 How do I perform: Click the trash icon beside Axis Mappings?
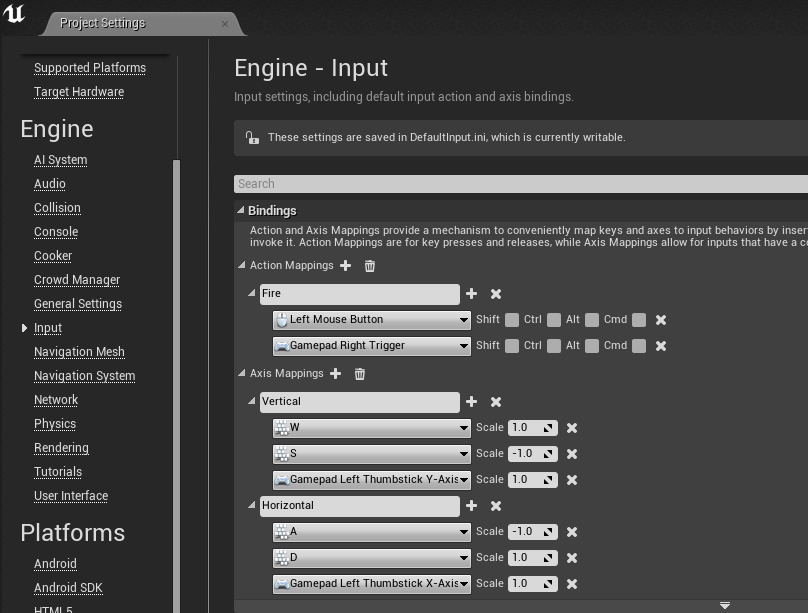tap(358, 373)
